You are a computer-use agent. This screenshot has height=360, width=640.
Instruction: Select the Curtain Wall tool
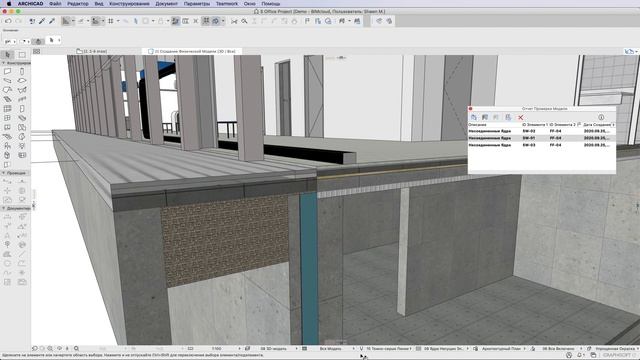click(x=7, y=109)
